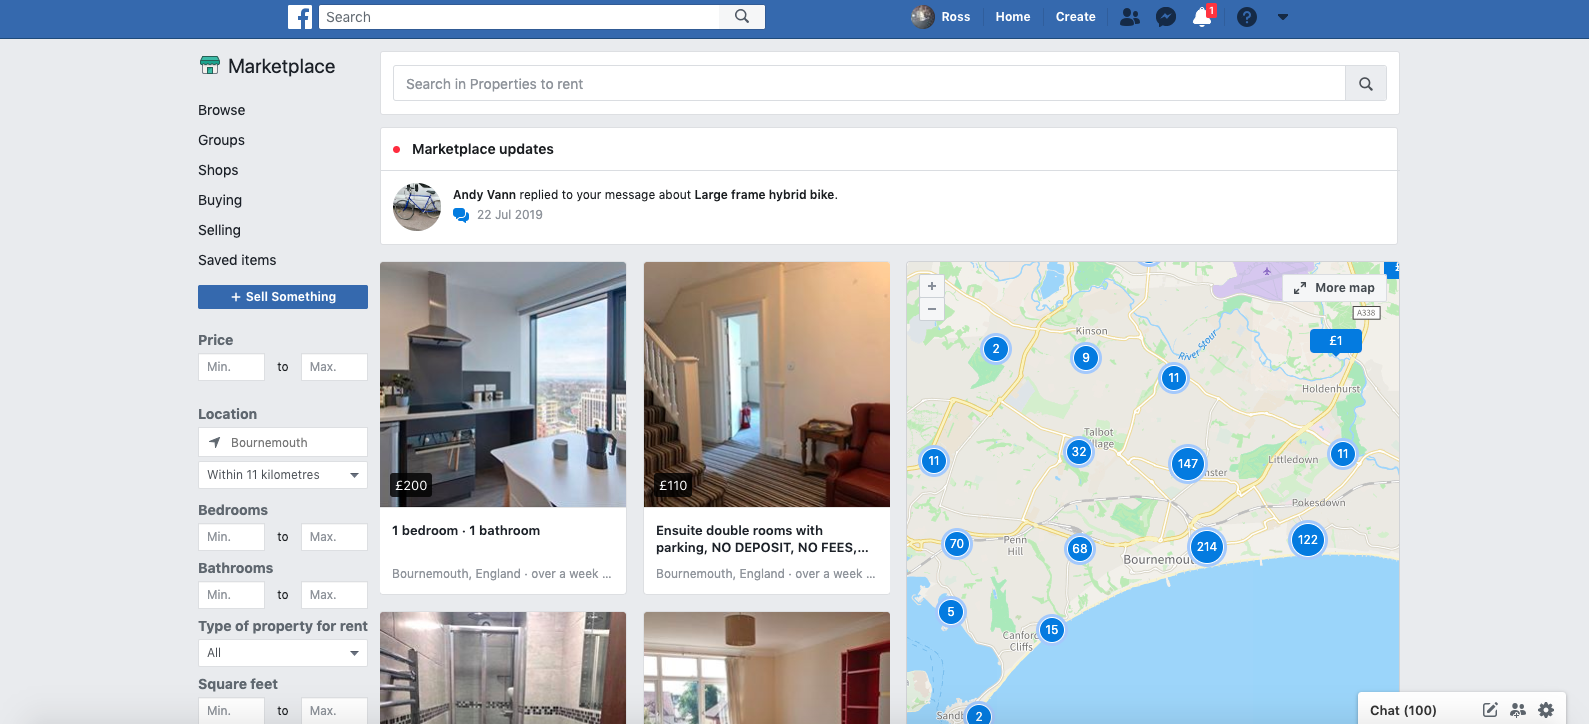Click Home in the top bar
The width and height of the screenshot is (1589, 724).
[1013, 17]
